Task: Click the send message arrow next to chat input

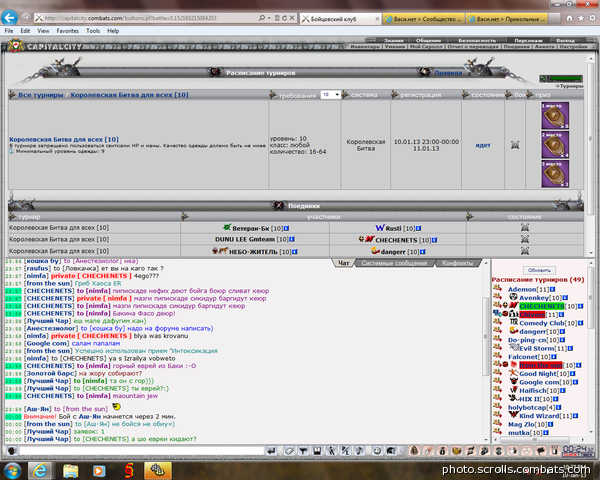Action: (x=271, y=451)
